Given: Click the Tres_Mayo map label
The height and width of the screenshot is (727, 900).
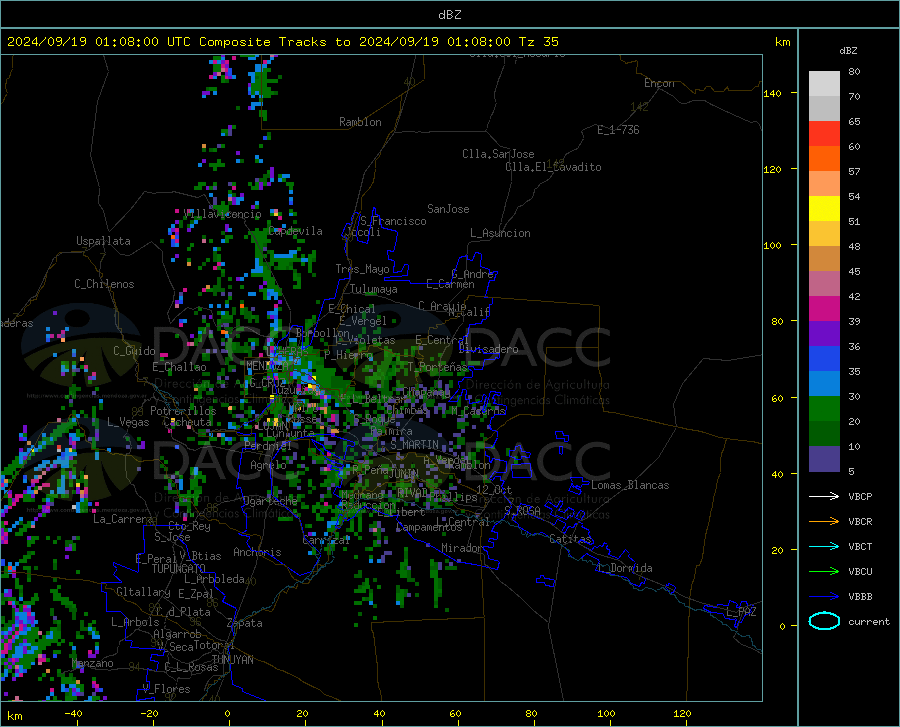Looking at the screenshot, I should [x=362, y=269].
